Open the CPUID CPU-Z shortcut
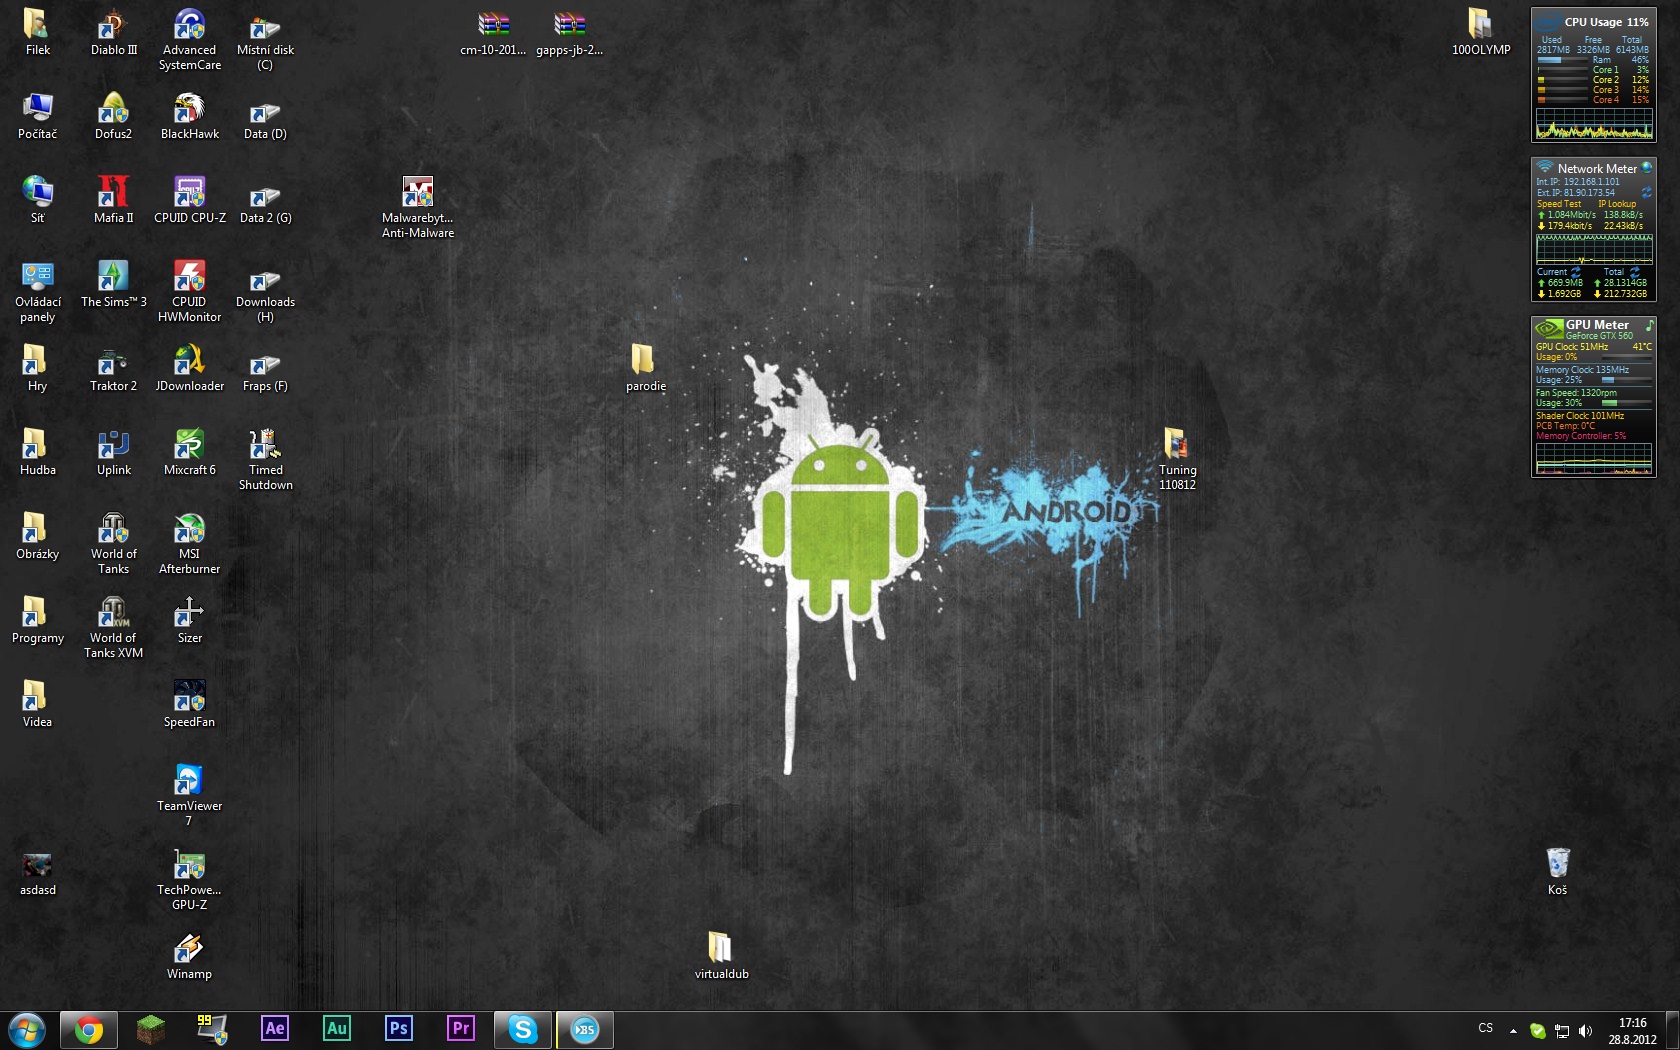Image resolution: width=1680 pixels, height=1050 pixels. click(x=190, y=200)
